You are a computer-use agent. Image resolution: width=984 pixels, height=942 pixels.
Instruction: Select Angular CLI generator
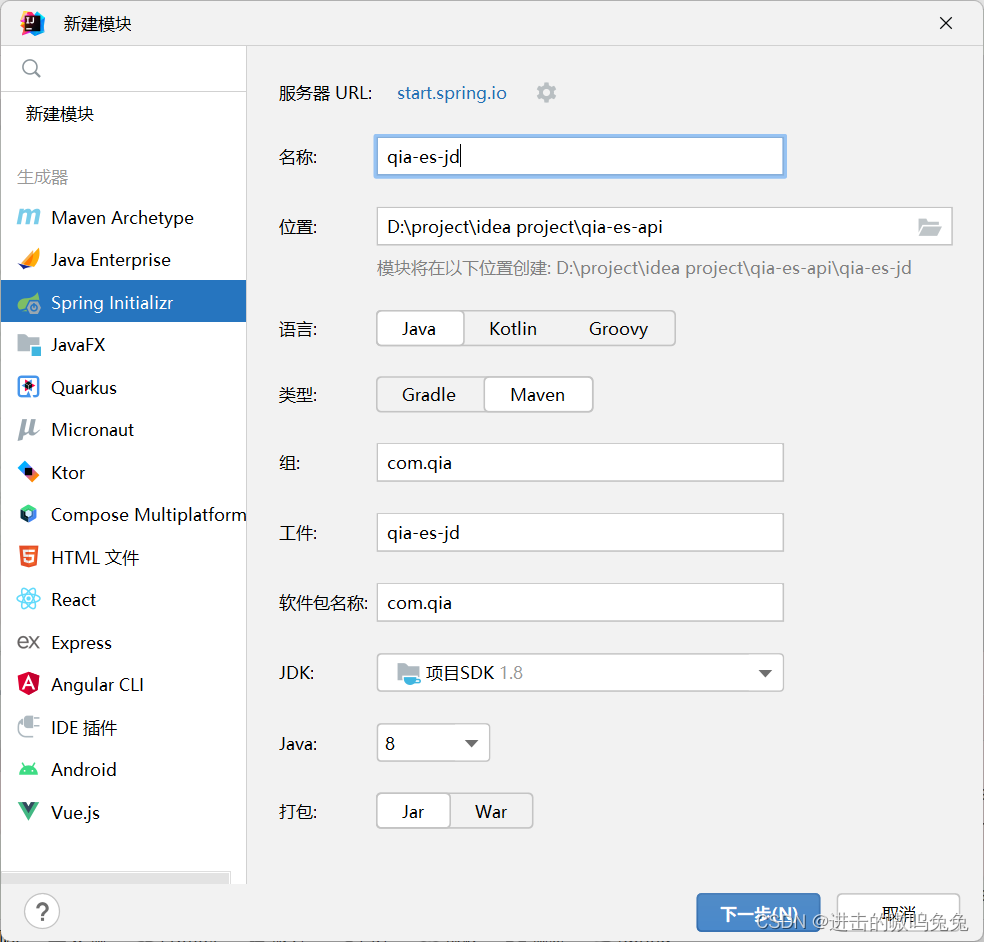pos(124,684)
